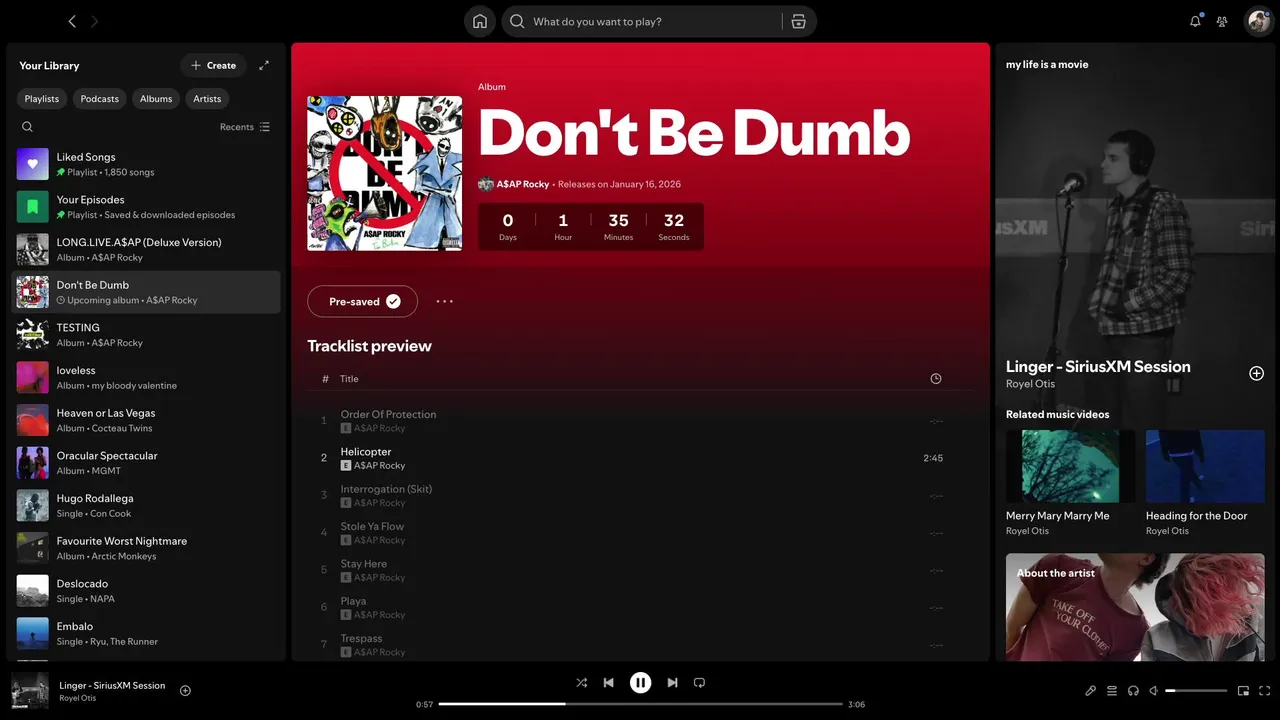This screenshot has width=1280, height=720.
Task: Open the About the artist card
Action: (1135, 607)
